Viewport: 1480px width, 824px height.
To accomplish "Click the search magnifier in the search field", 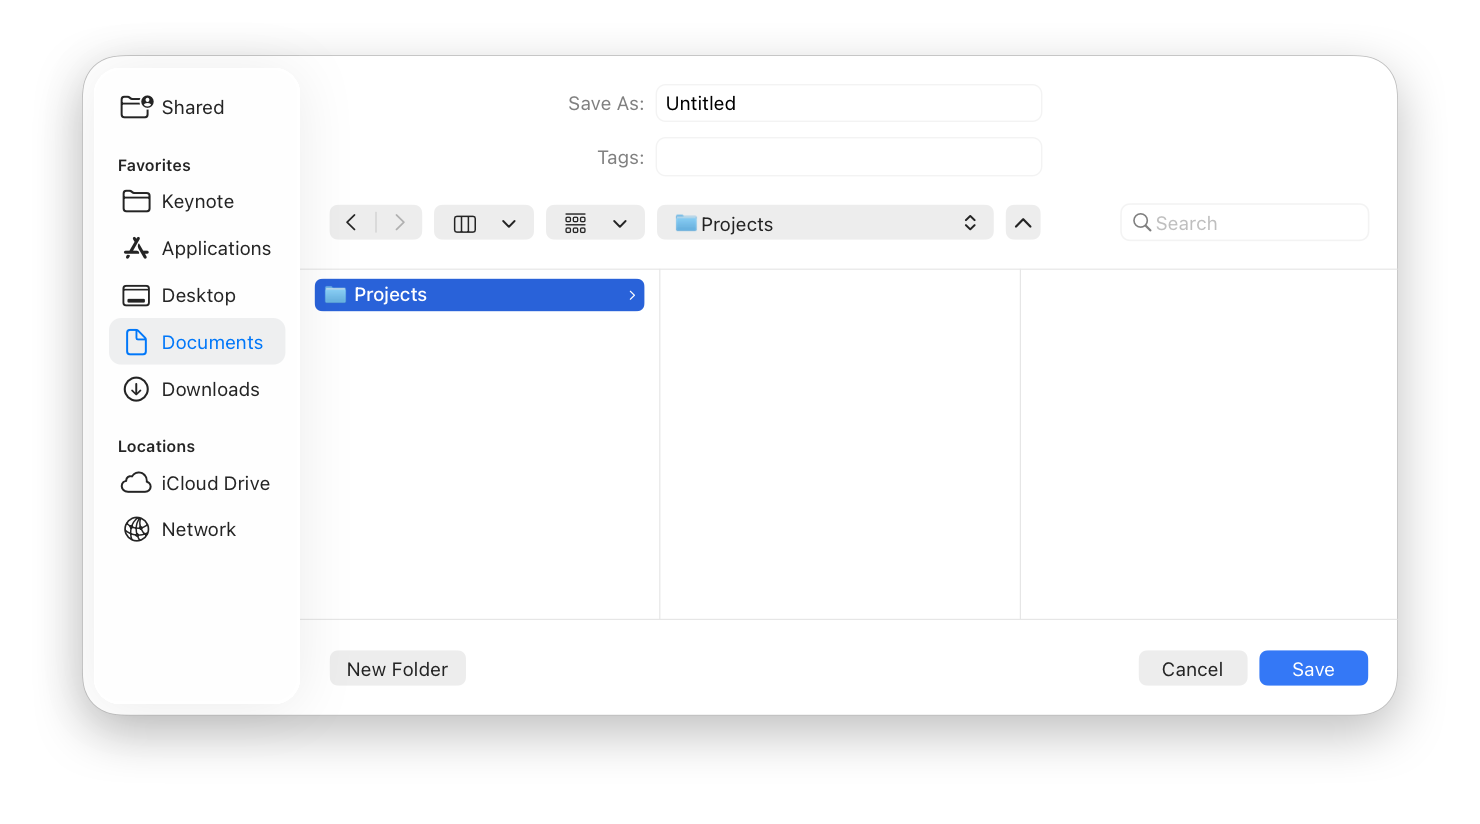I will (1142, 222).
